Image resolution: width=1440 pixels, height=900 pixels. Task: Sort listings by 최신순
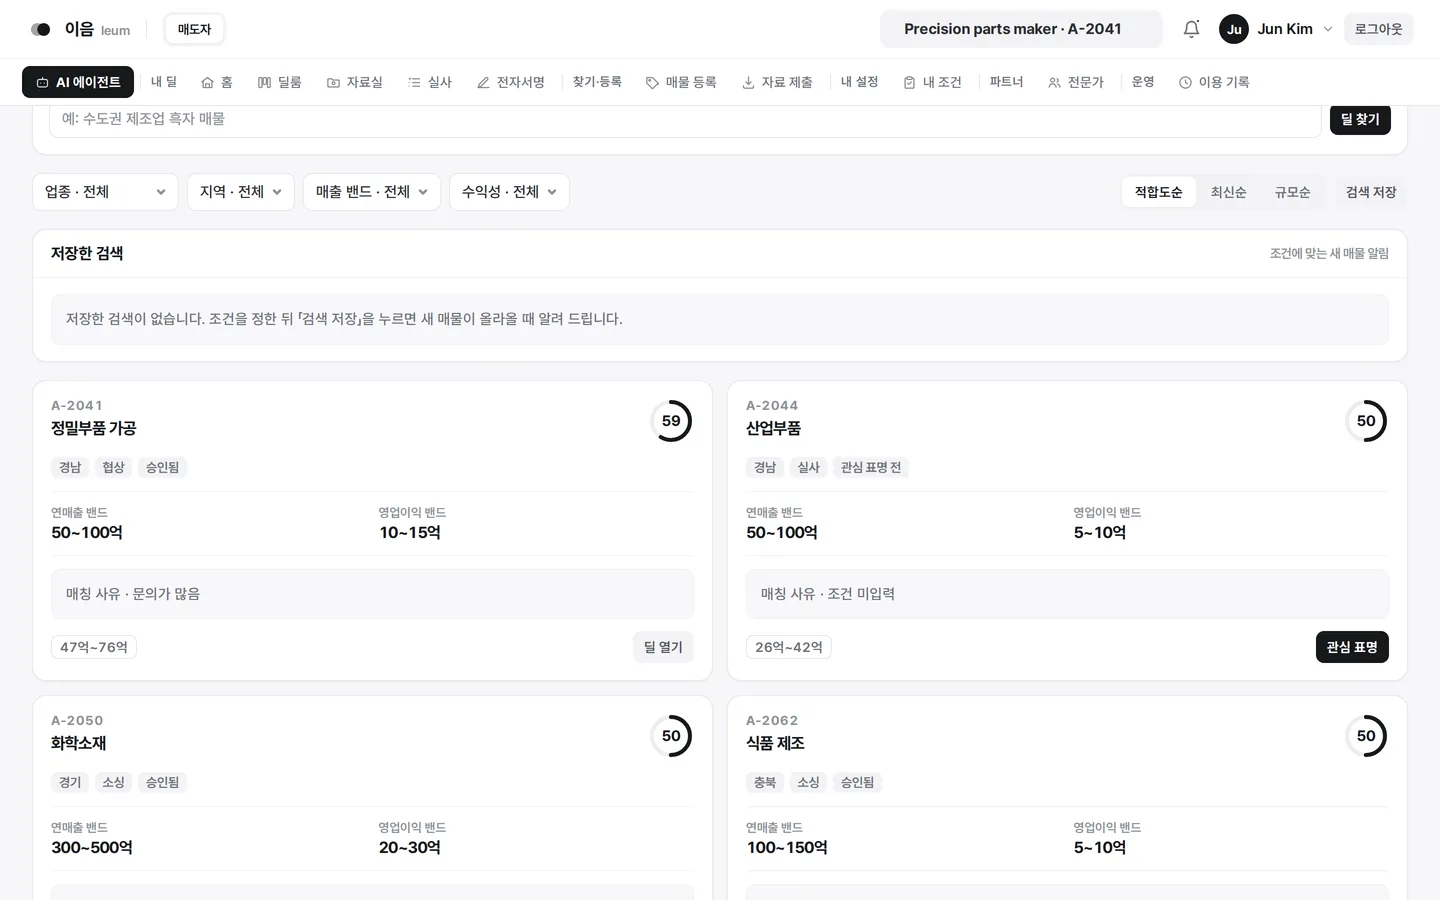tap(1228, 192)
